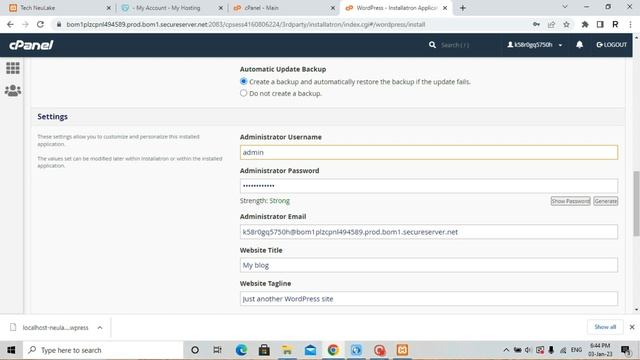
Task: Select Create a backup and restore option
Action: point(244,81)
